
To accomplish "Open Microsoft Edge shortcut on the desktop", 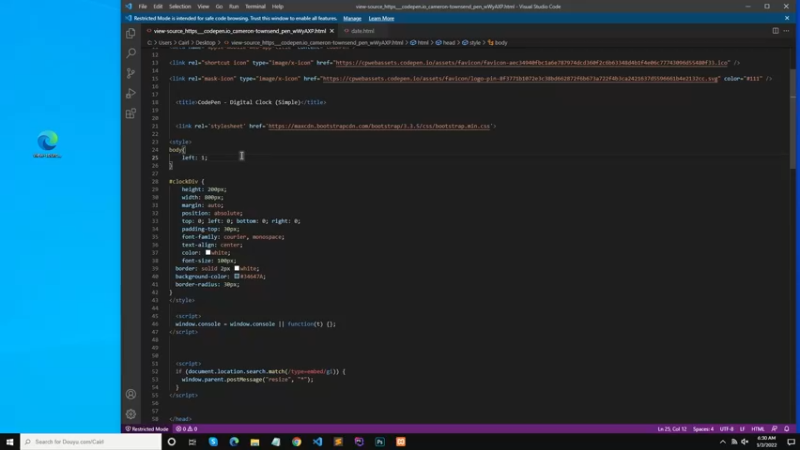I will pos(47,144).
